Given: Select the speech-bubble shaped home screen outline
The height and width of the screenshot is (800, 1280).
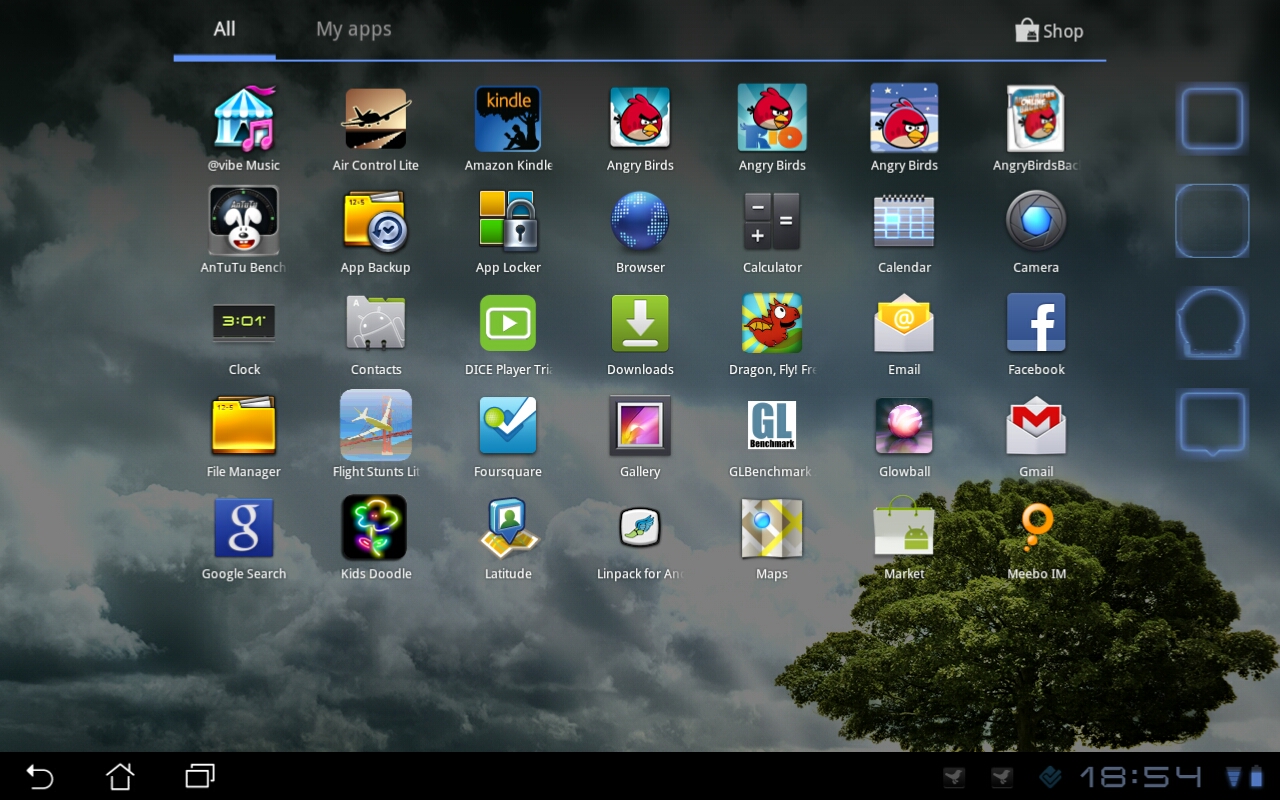Looking at the screenshot, I should 1212,423.
